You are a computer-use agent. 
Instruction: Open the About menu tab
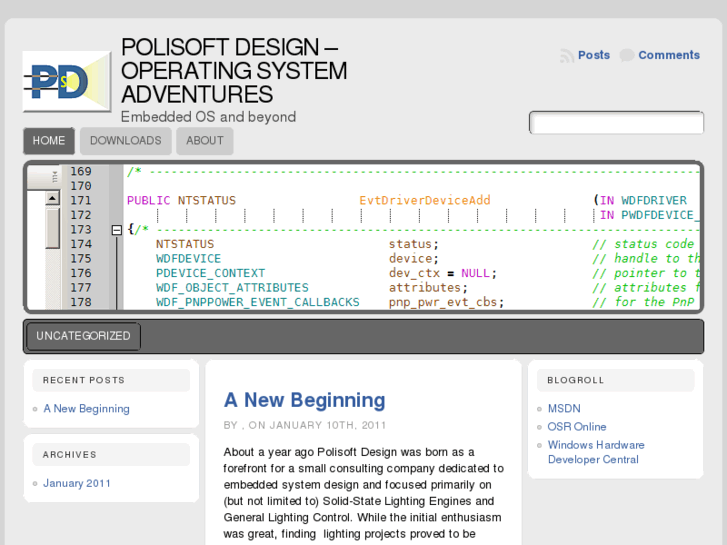tap(205, 141)
